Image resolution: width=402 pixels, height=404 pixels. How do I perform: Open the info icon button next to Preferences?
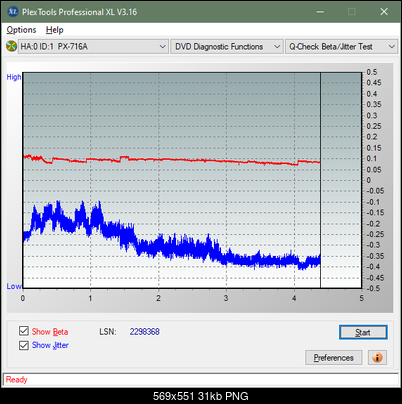(x=377, y=358)
